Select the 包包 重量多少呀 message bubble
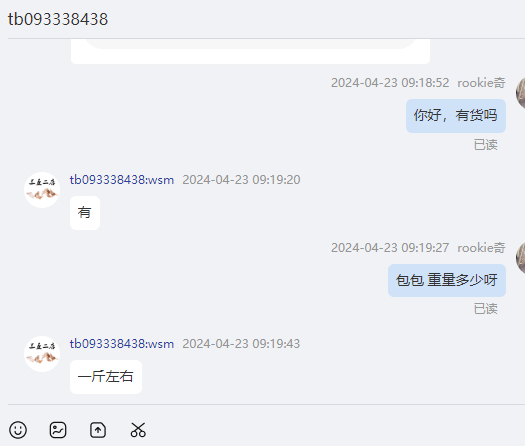Image resolution: width=525 pixels, height=446 pixels. point(447,280)
